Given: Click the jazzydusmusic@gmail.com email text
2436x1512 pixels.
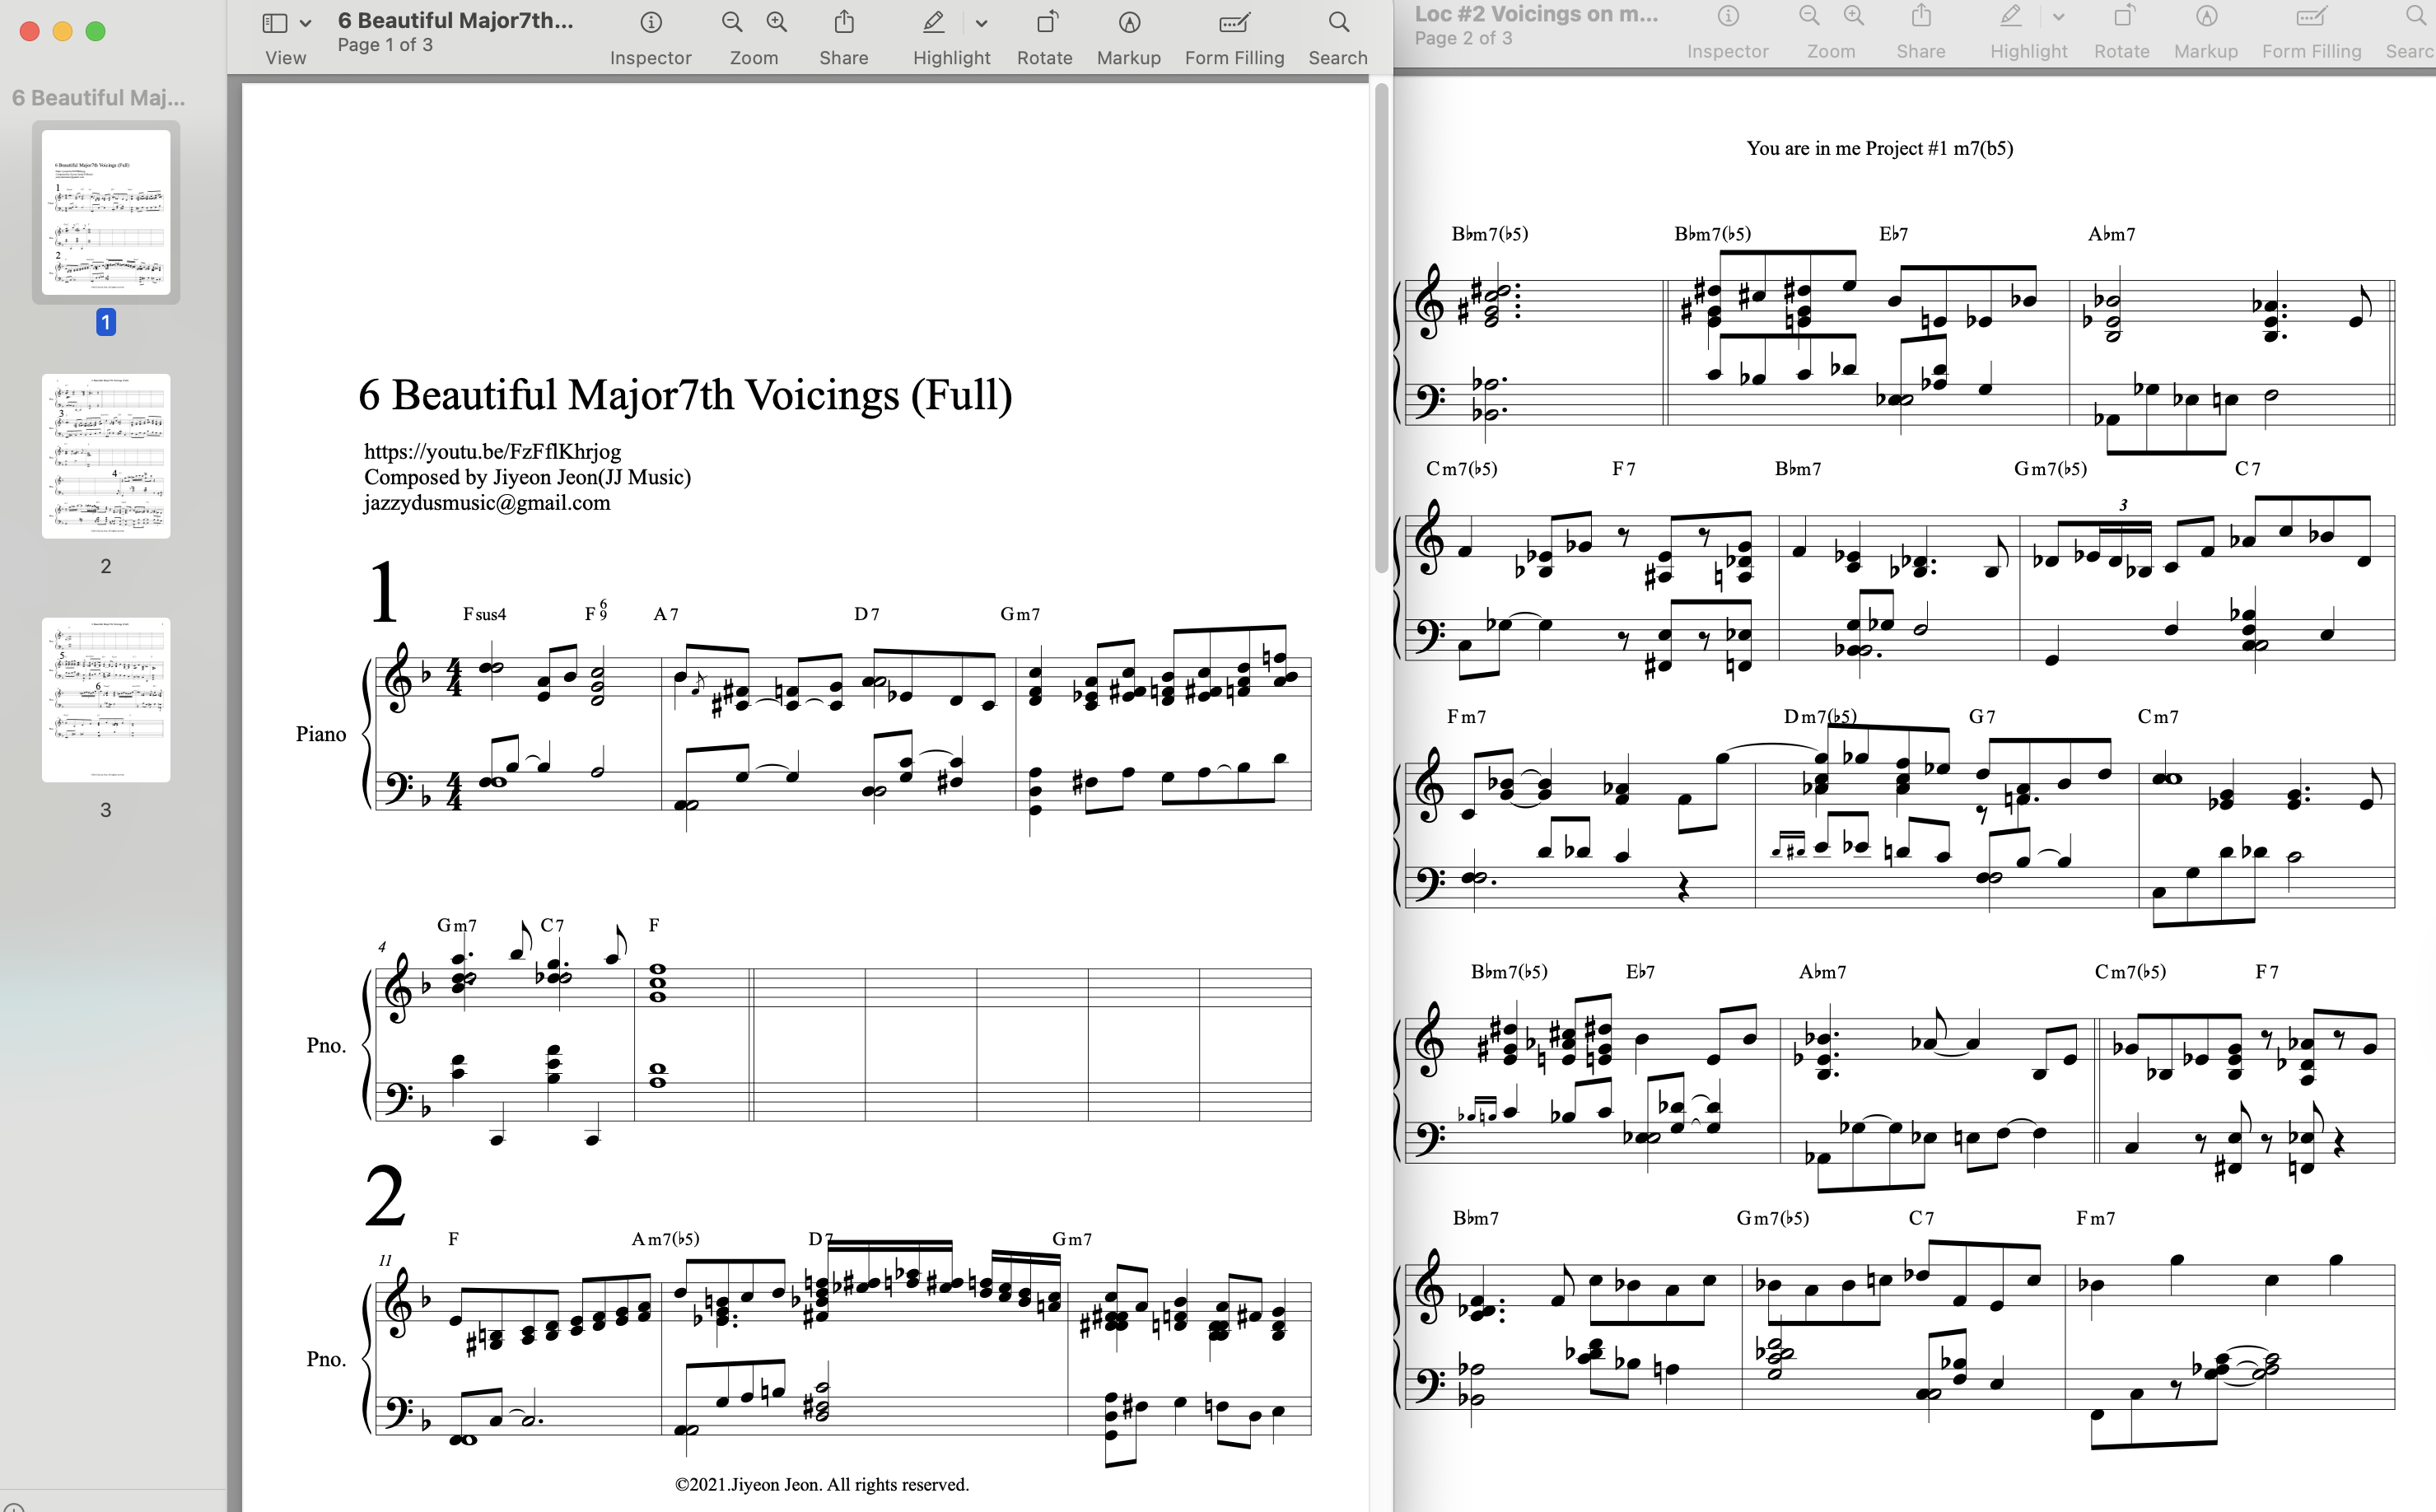Looking at the screenshot, I should tap(487, 503).
